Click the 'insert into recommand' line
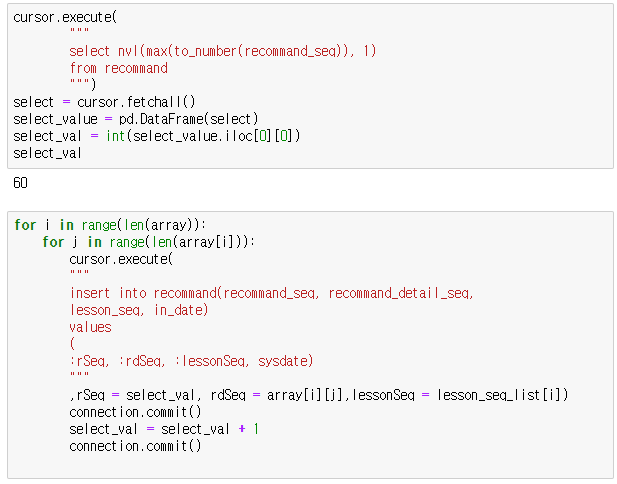Image resolution: width=617 pixels, height=484 pixels. pos(272,293)
